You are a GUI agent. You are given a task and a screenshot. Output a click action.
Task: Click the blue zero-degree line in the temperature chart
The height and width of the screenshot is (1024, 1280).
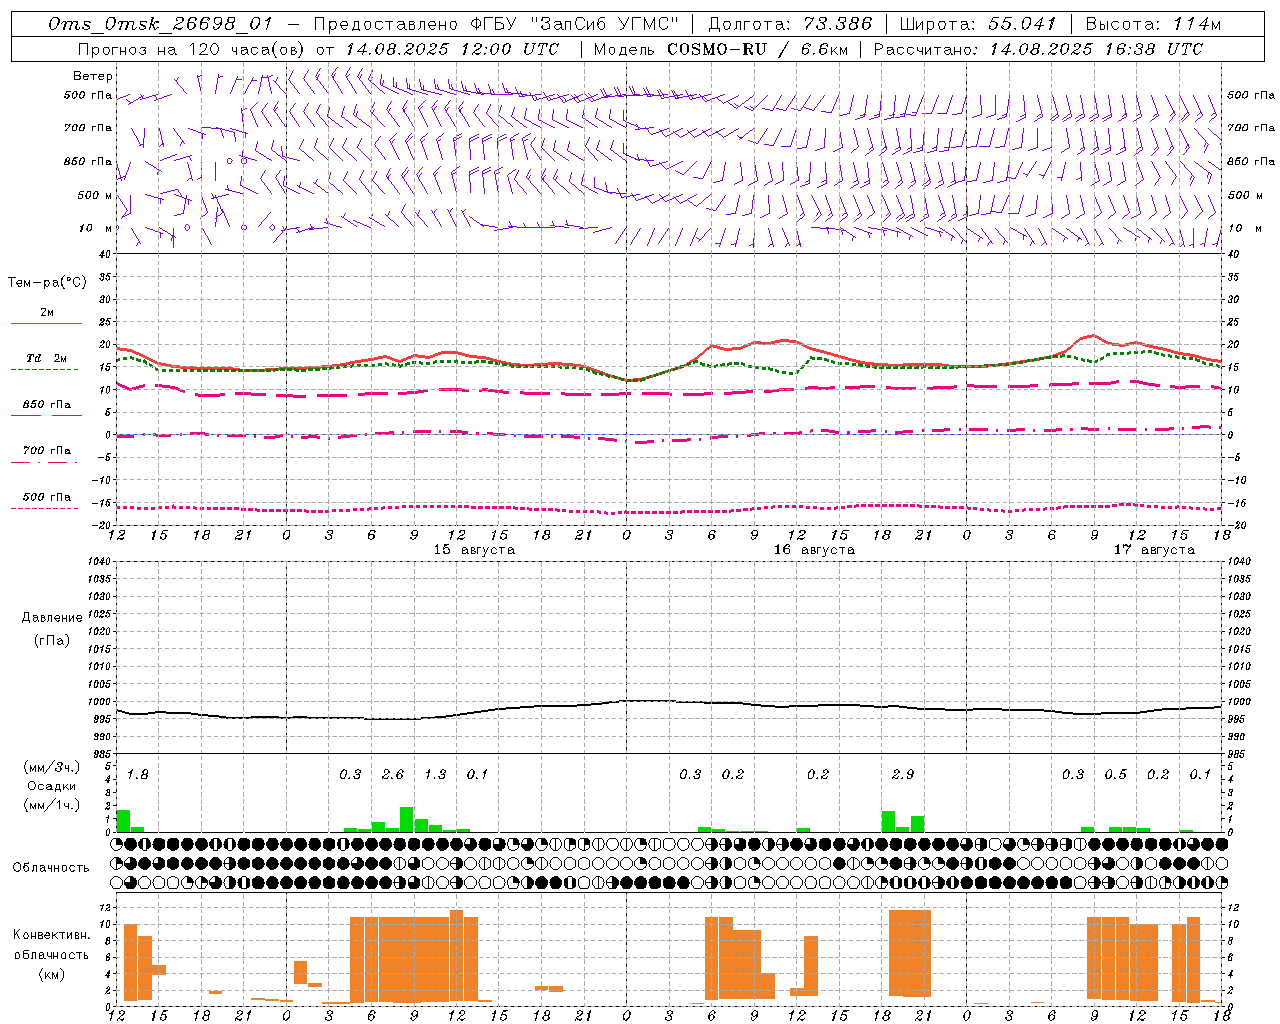click(x=668, y=435)
